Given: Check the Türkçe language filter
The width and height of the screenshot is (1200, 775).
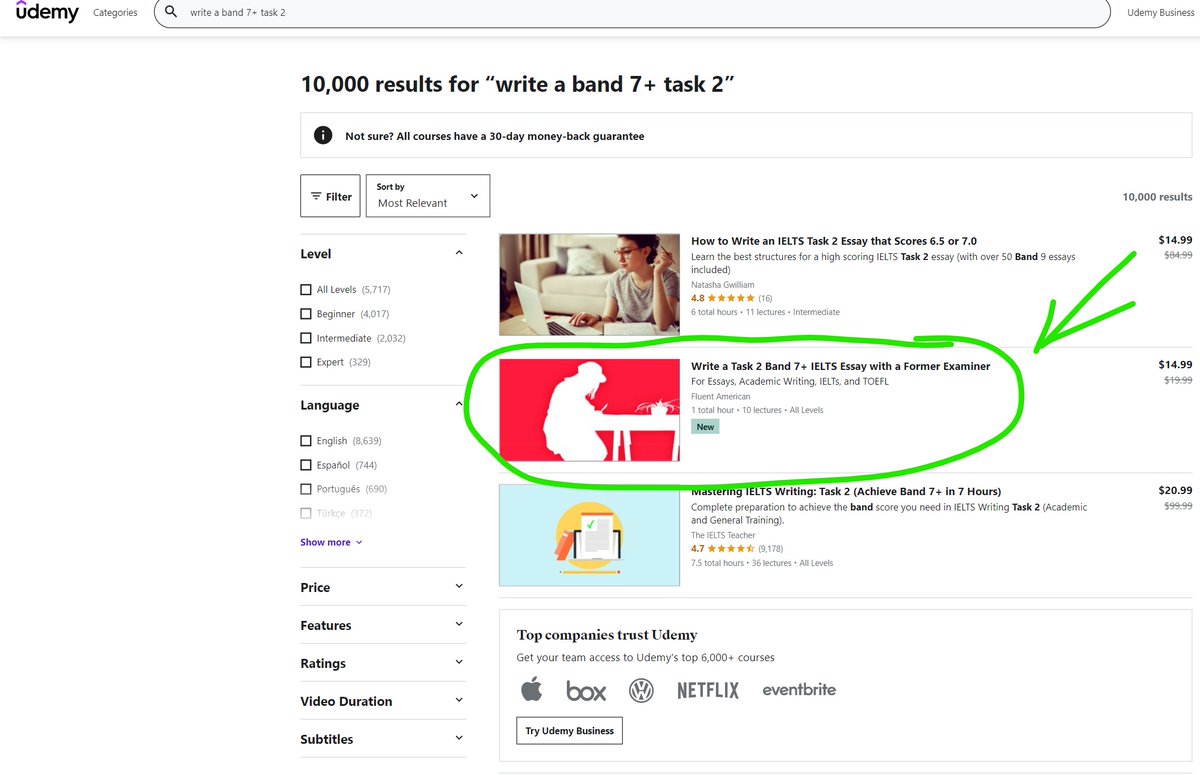Looking at the screenshot, I should point(306,513).
